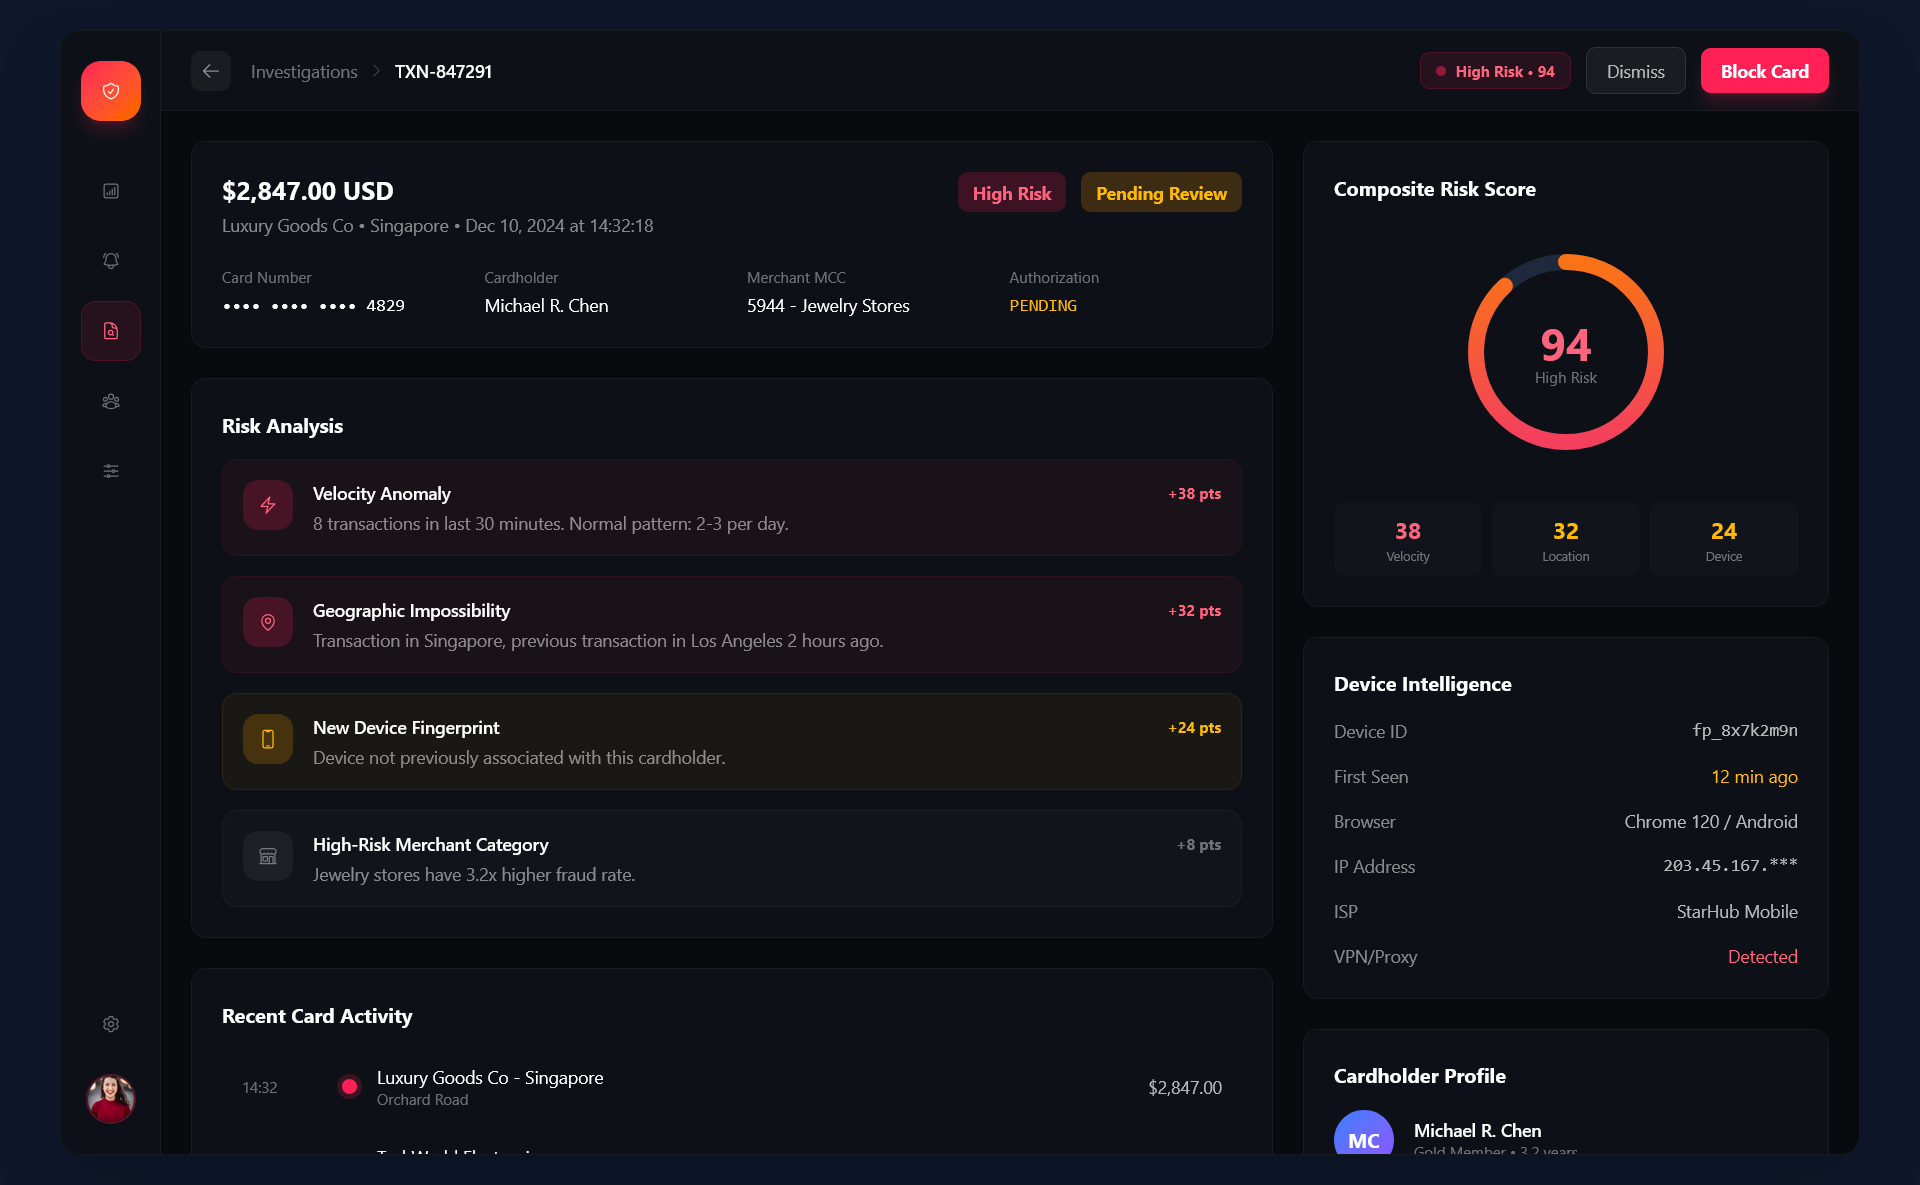Image resolution: width=1920 pixels, height=1185 pixels.
Task: Expand the Velocity Anomaly risk item
Action: 731,507
